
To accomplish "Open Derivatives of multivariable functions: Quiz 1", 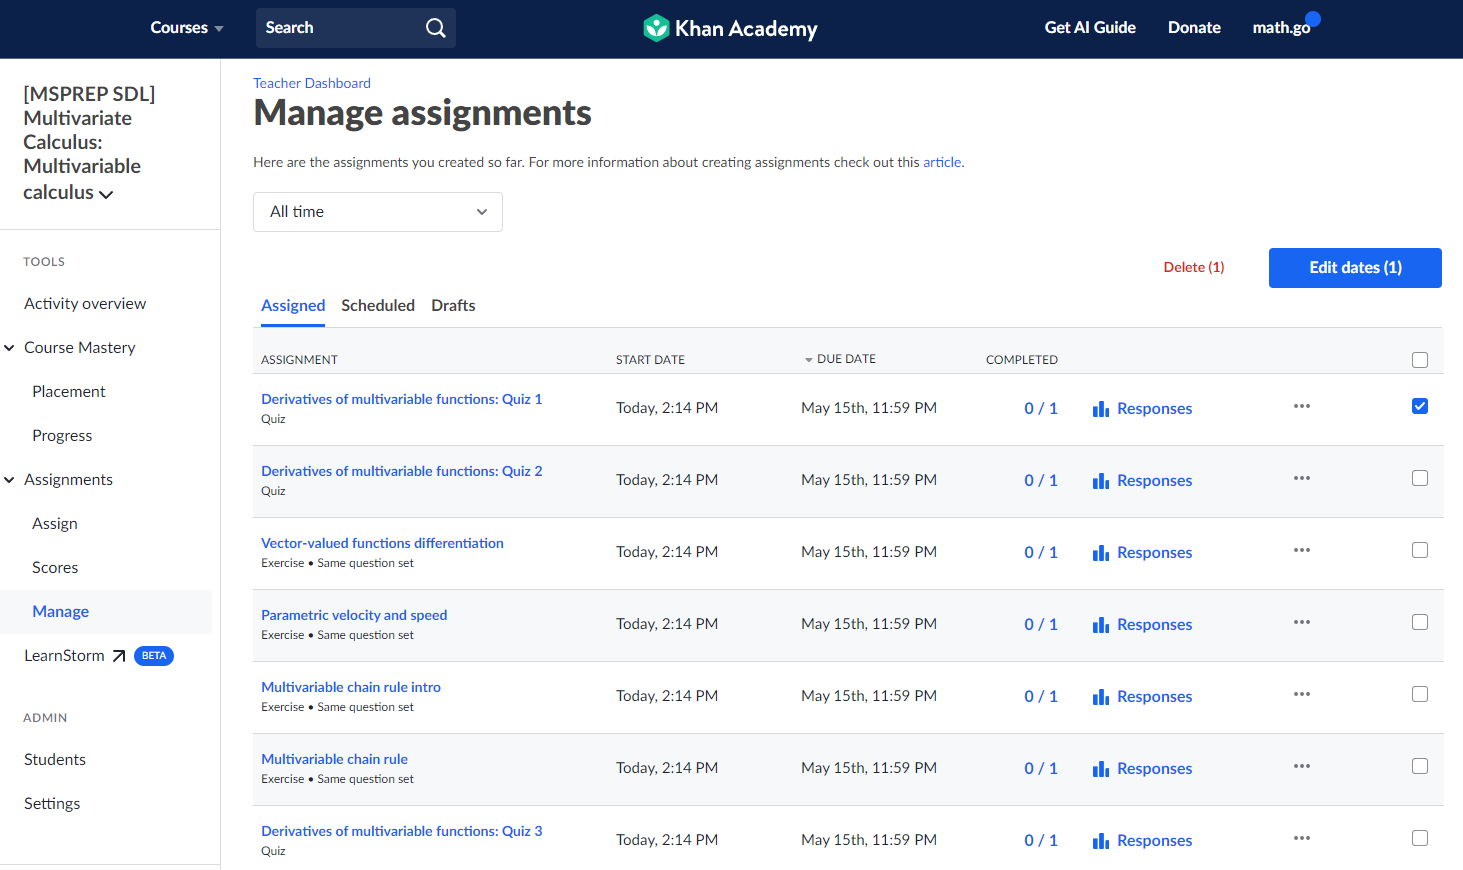I will click(402, 399).
